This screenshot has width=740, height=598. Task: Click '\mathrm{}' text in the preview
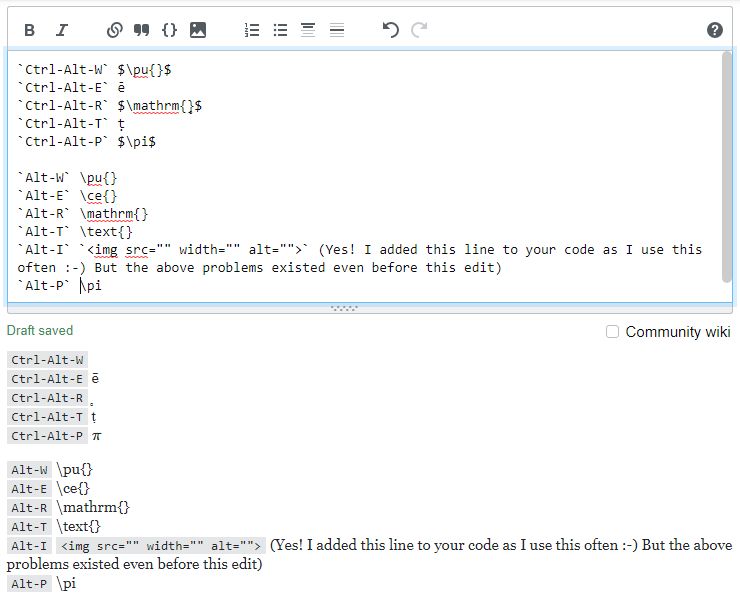(x=93, y=508)
